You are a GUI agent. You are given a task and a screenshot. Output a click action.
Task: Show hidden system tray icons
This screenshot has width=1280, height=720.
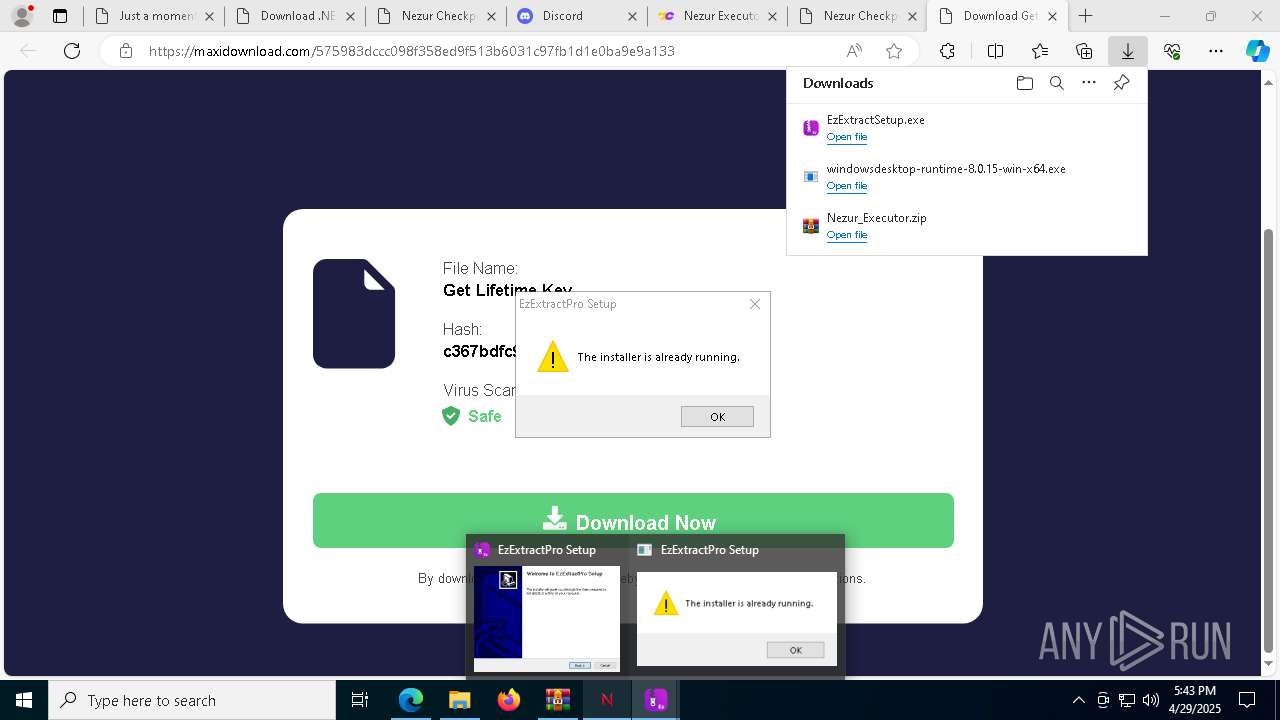click(x=1078, y=700)
